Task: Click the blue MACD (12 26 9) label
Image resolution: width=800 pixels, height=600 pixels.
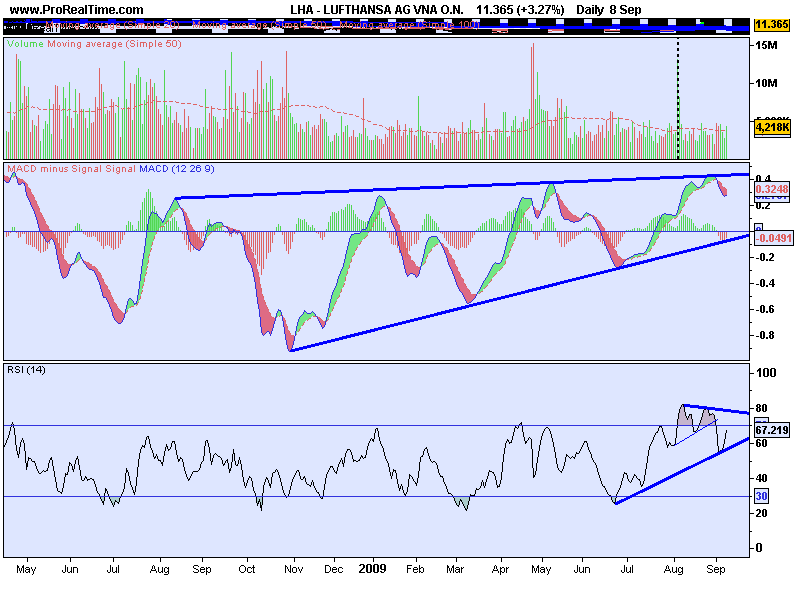Action: [x=177, y=169]
